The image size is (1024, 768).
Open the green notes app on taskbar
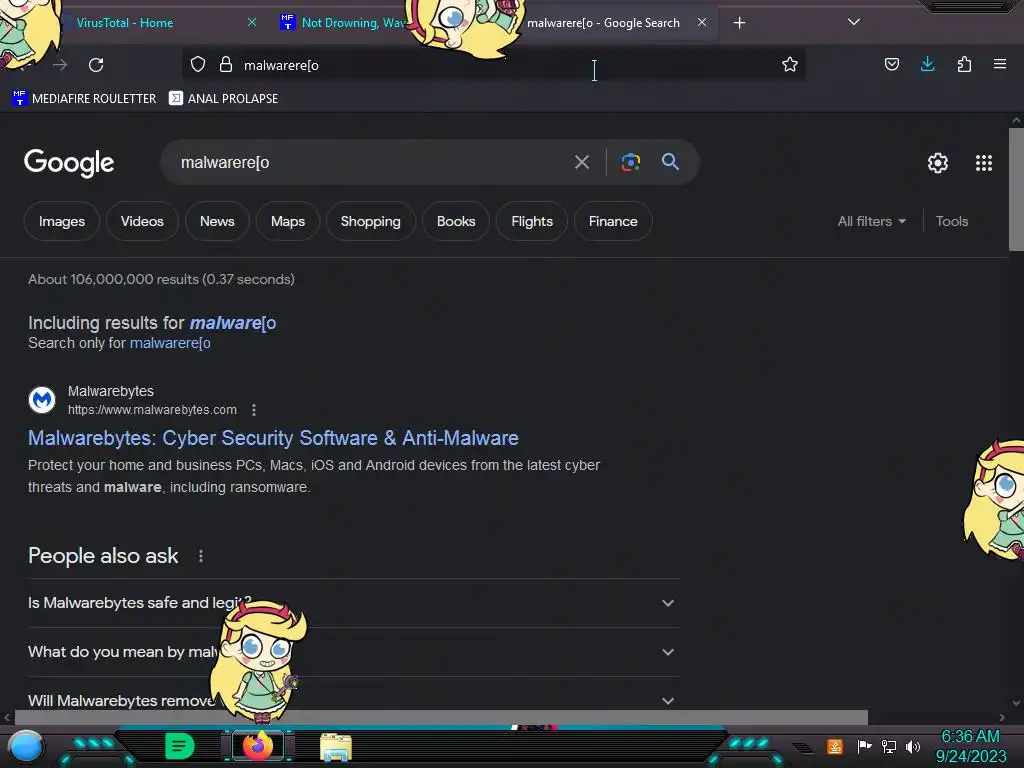point(180,746)
